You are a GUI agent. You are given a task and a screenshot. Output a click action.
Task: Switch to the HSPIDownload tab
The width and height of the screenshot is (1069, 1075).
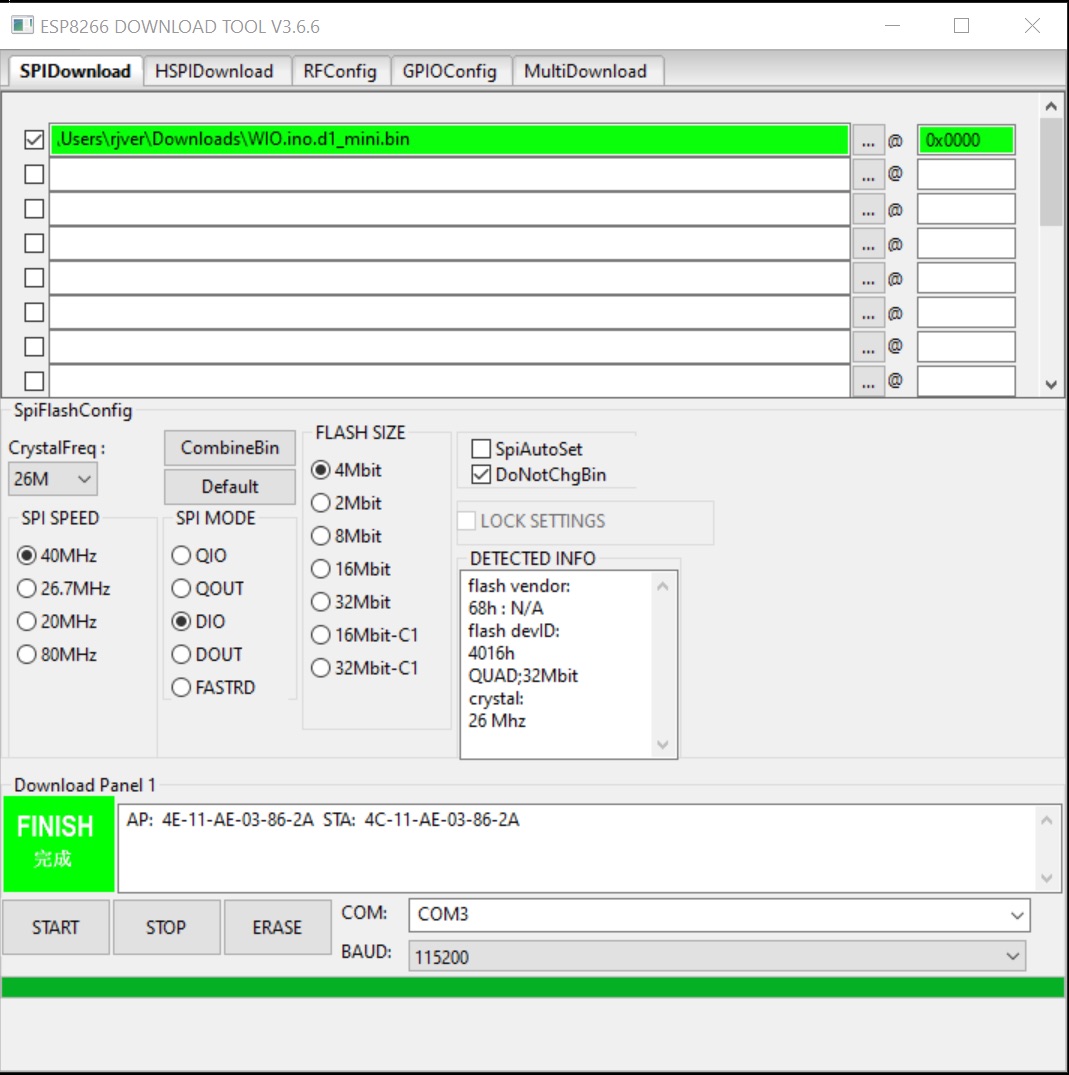[214, 71]
